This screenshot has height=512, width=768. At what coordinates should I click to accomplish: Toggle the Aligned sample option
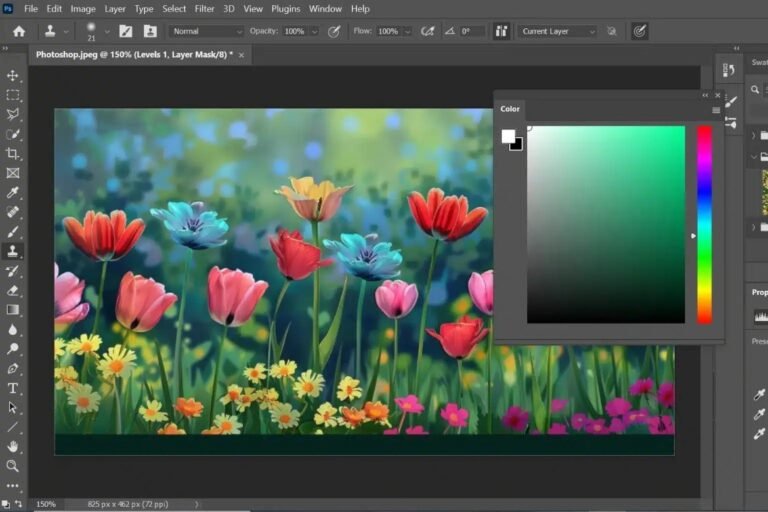coord(502,31)
